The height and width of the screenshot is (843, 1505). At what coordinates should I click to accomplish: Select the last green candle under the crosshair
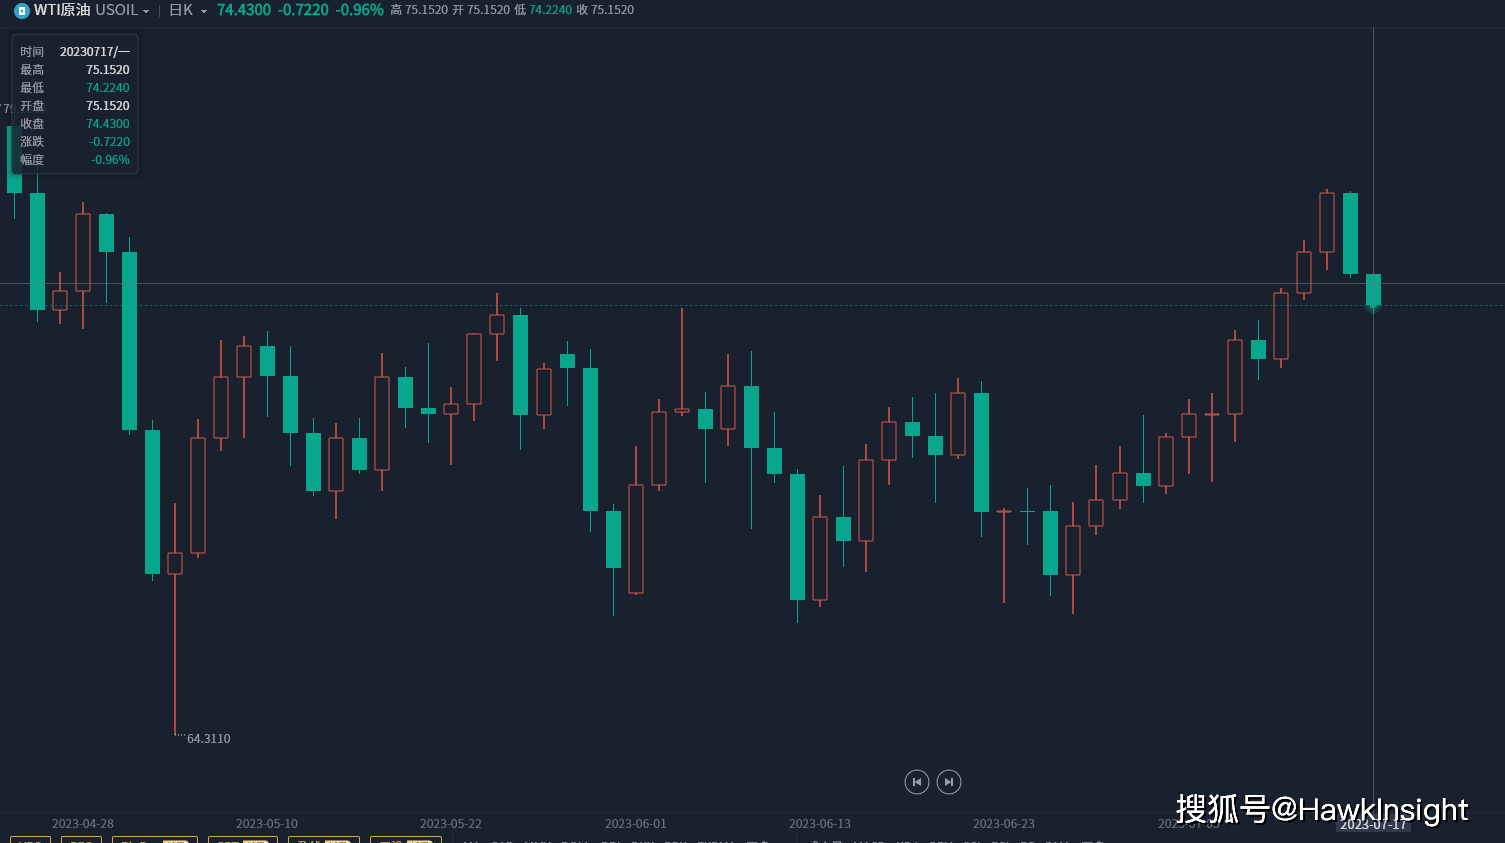1373,290
